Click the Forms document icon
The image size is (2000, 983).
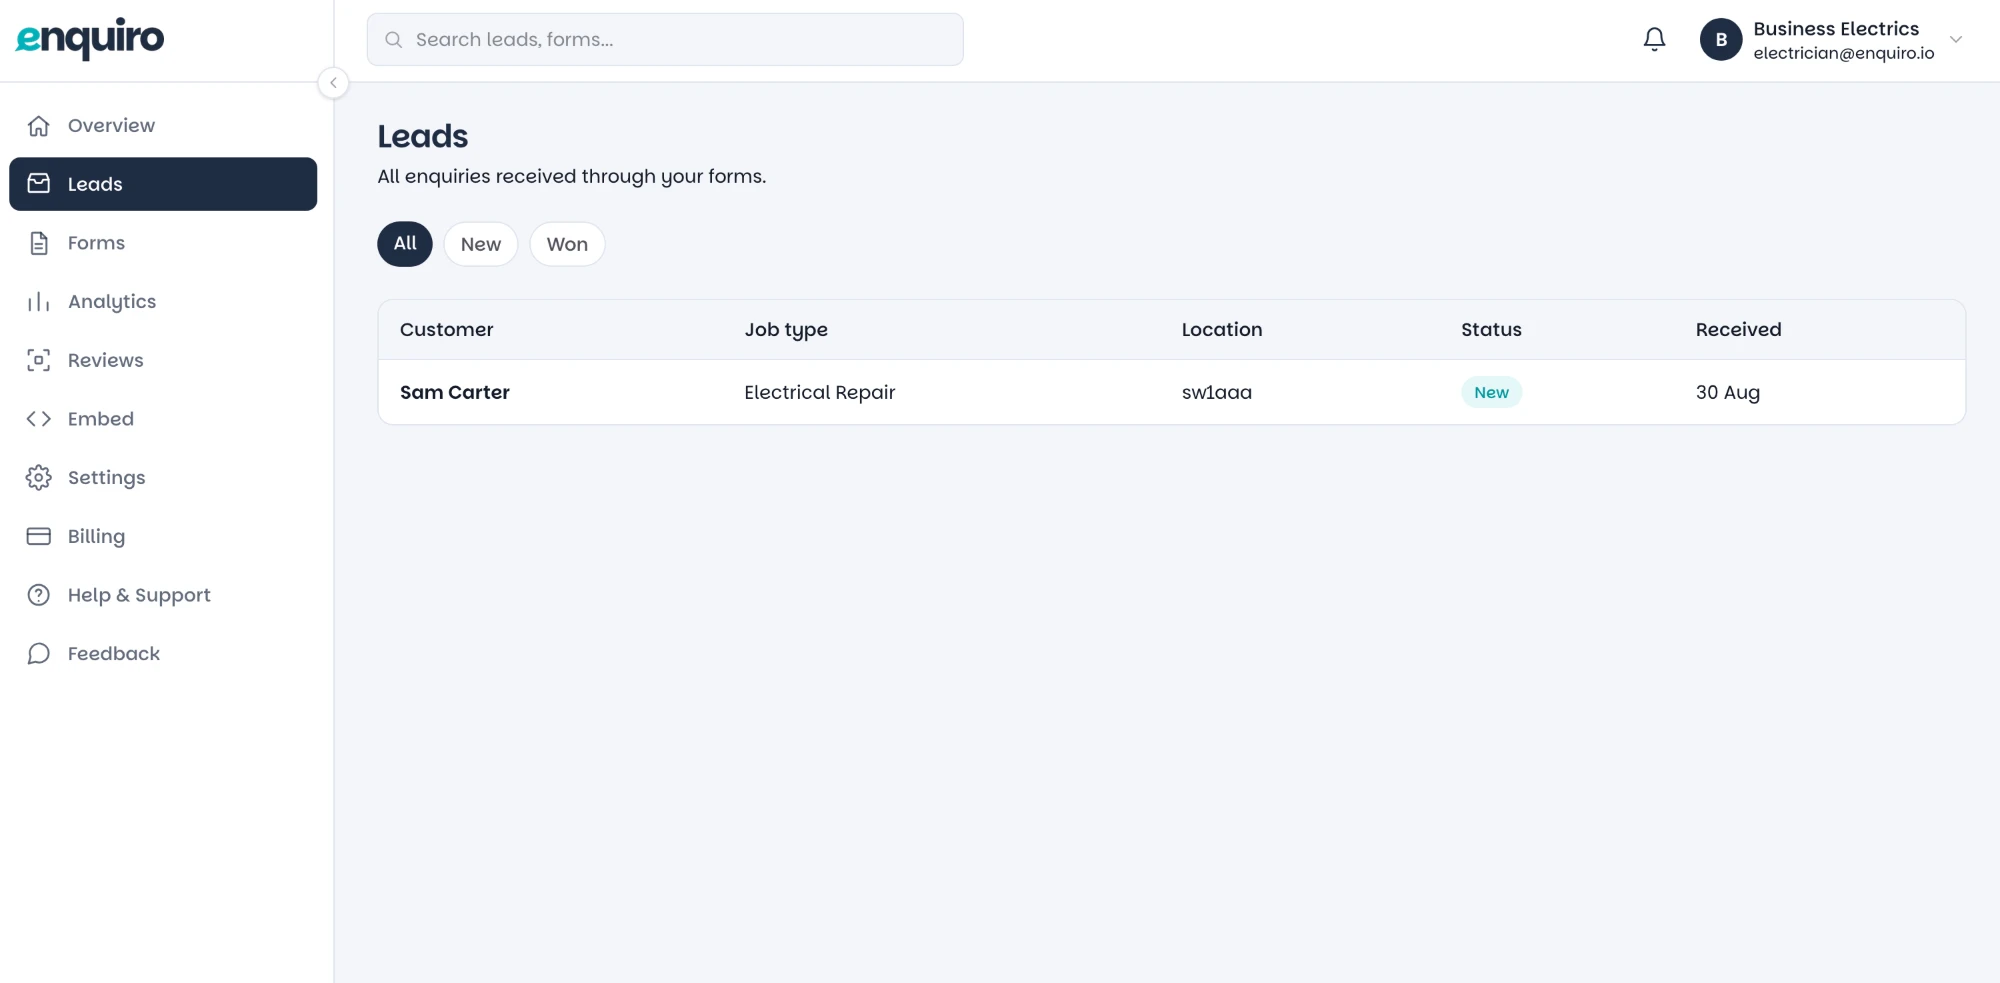click(x=39, y=243)
